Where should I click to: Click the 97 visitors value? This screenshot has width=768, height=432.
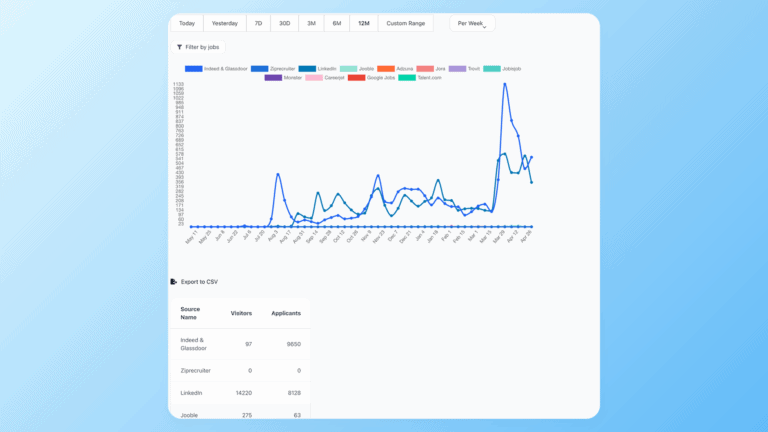click(x=249, y=344)
